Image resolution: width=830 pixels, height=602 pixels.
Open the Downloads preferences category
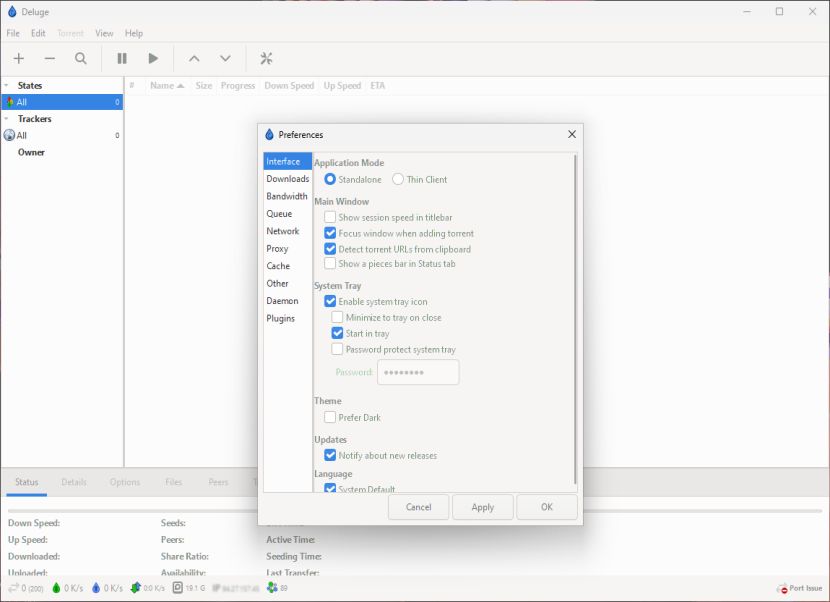[287, 179]
